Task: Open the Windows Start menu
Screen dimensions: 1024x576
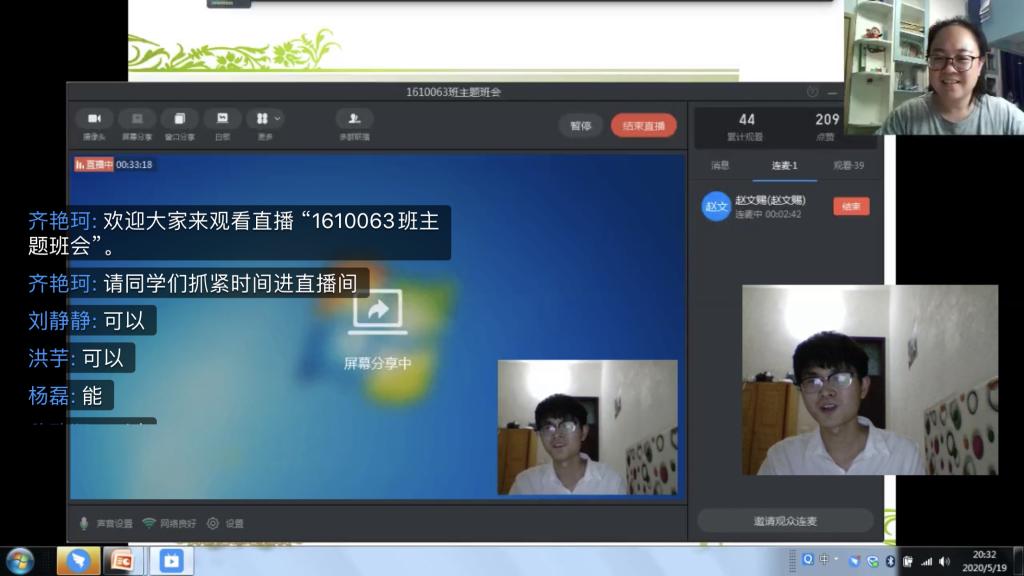Action: [x=19, y=561]
